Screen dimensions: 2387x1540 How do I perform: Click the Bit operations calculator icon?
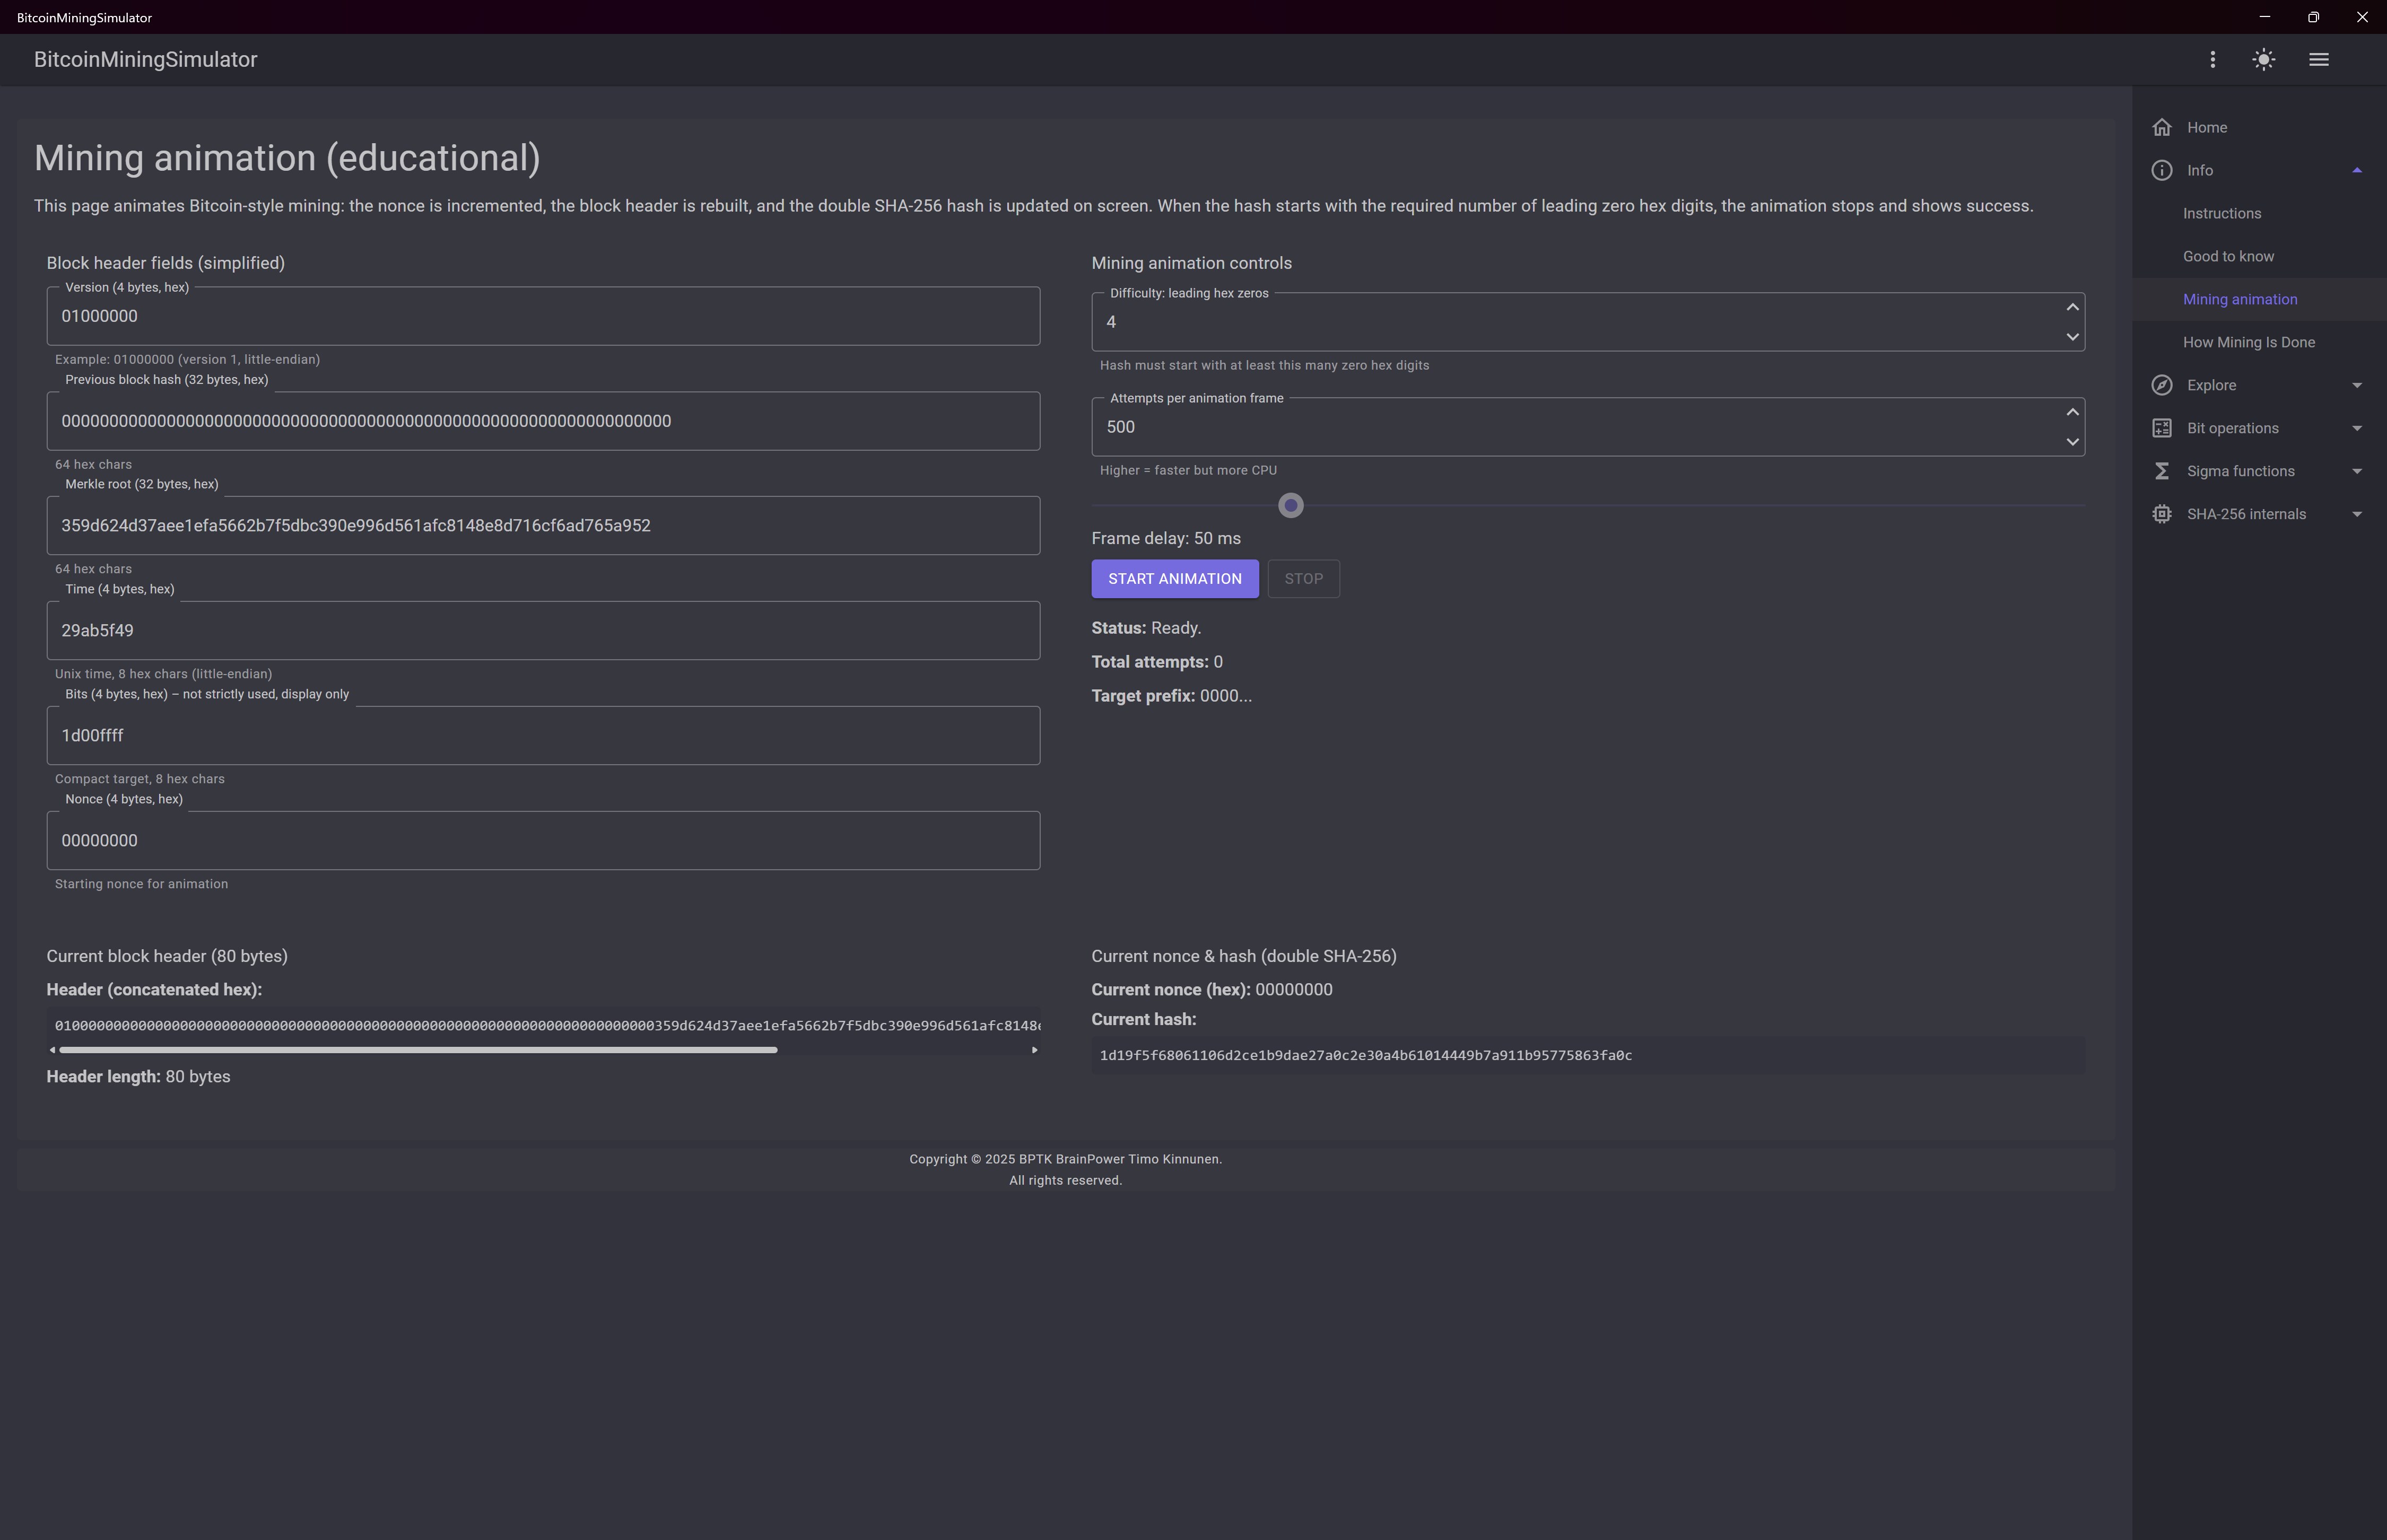[2161, 427]
